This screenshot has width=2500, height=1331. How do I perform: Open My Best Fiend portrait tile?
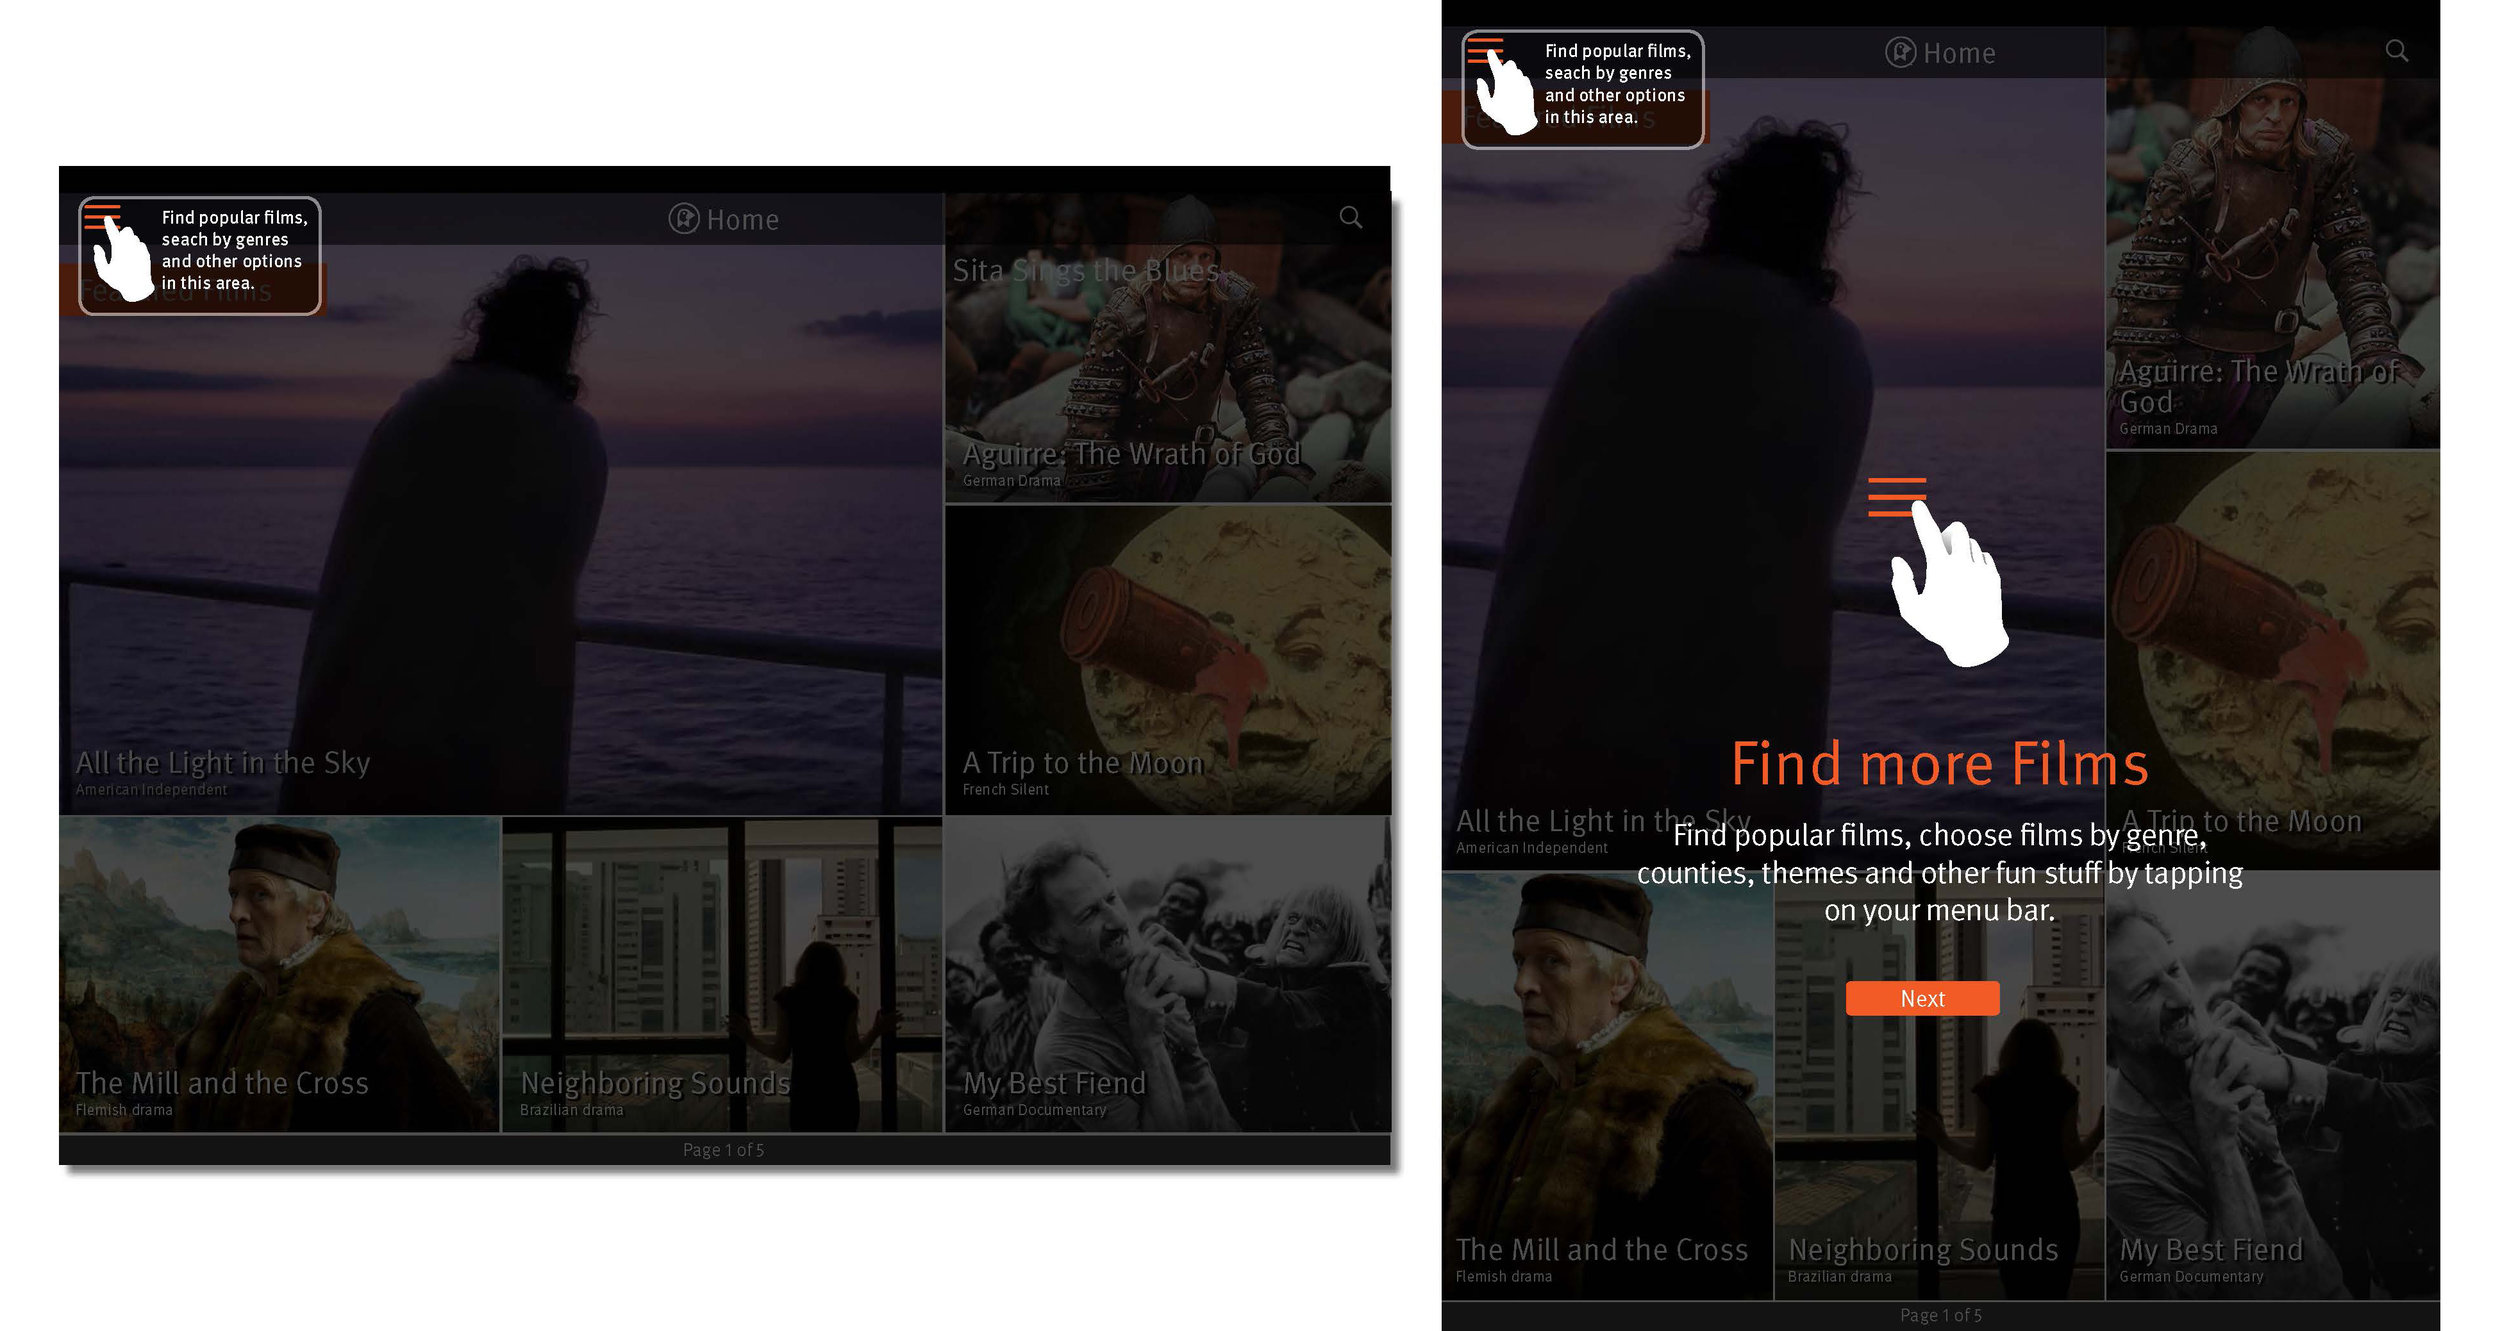(2272, 1085)
